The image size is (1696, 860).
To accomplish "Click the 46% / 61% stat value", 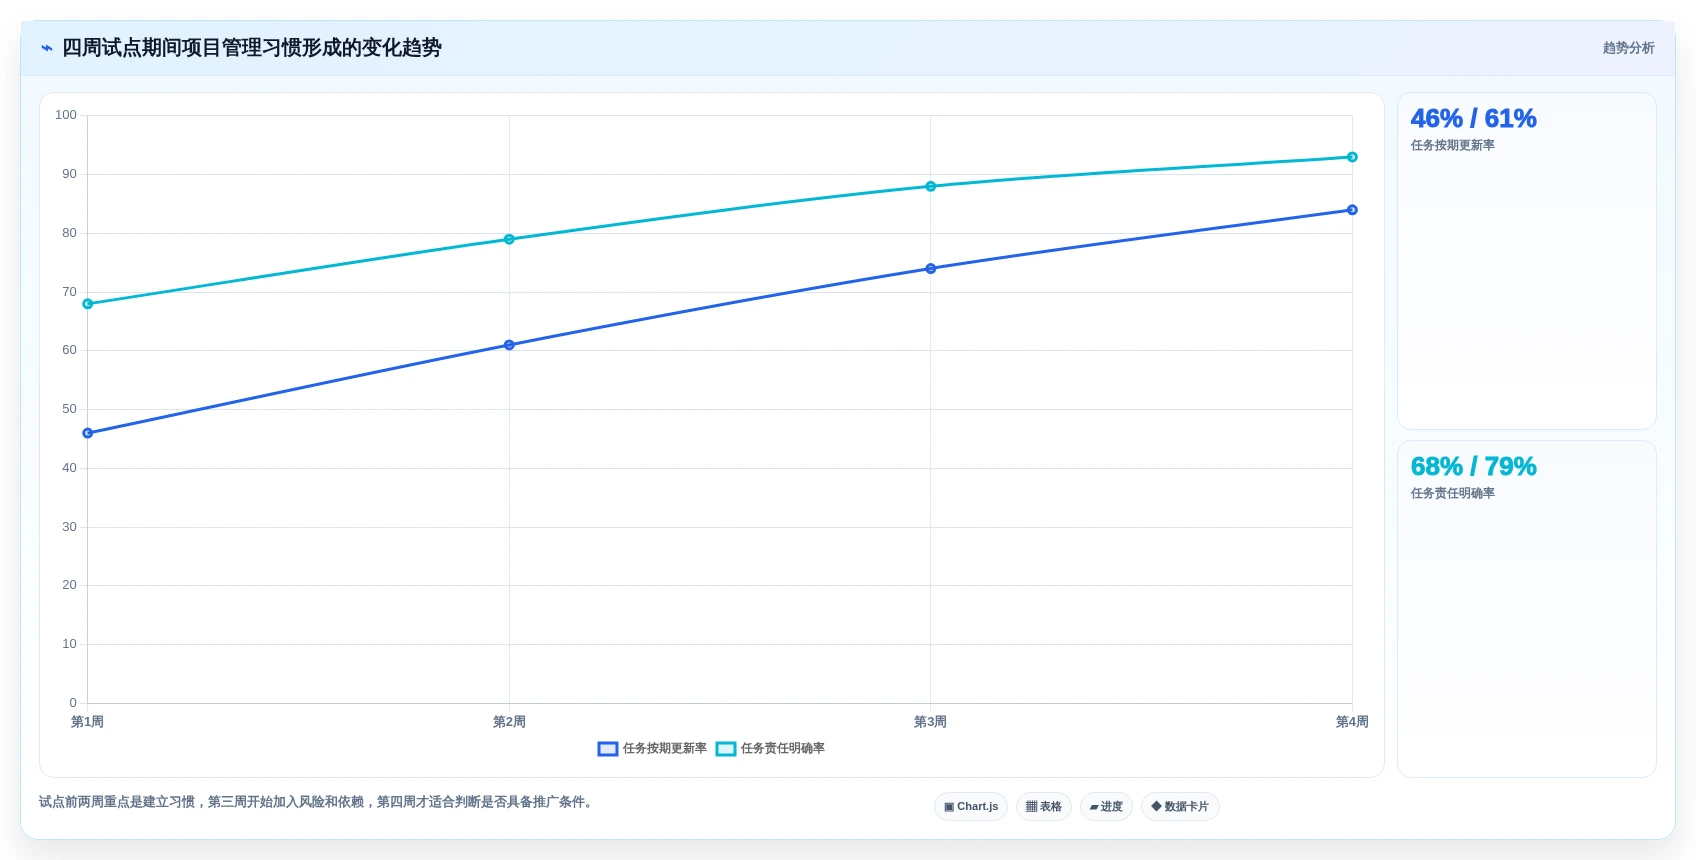I will coord(1473,119).
